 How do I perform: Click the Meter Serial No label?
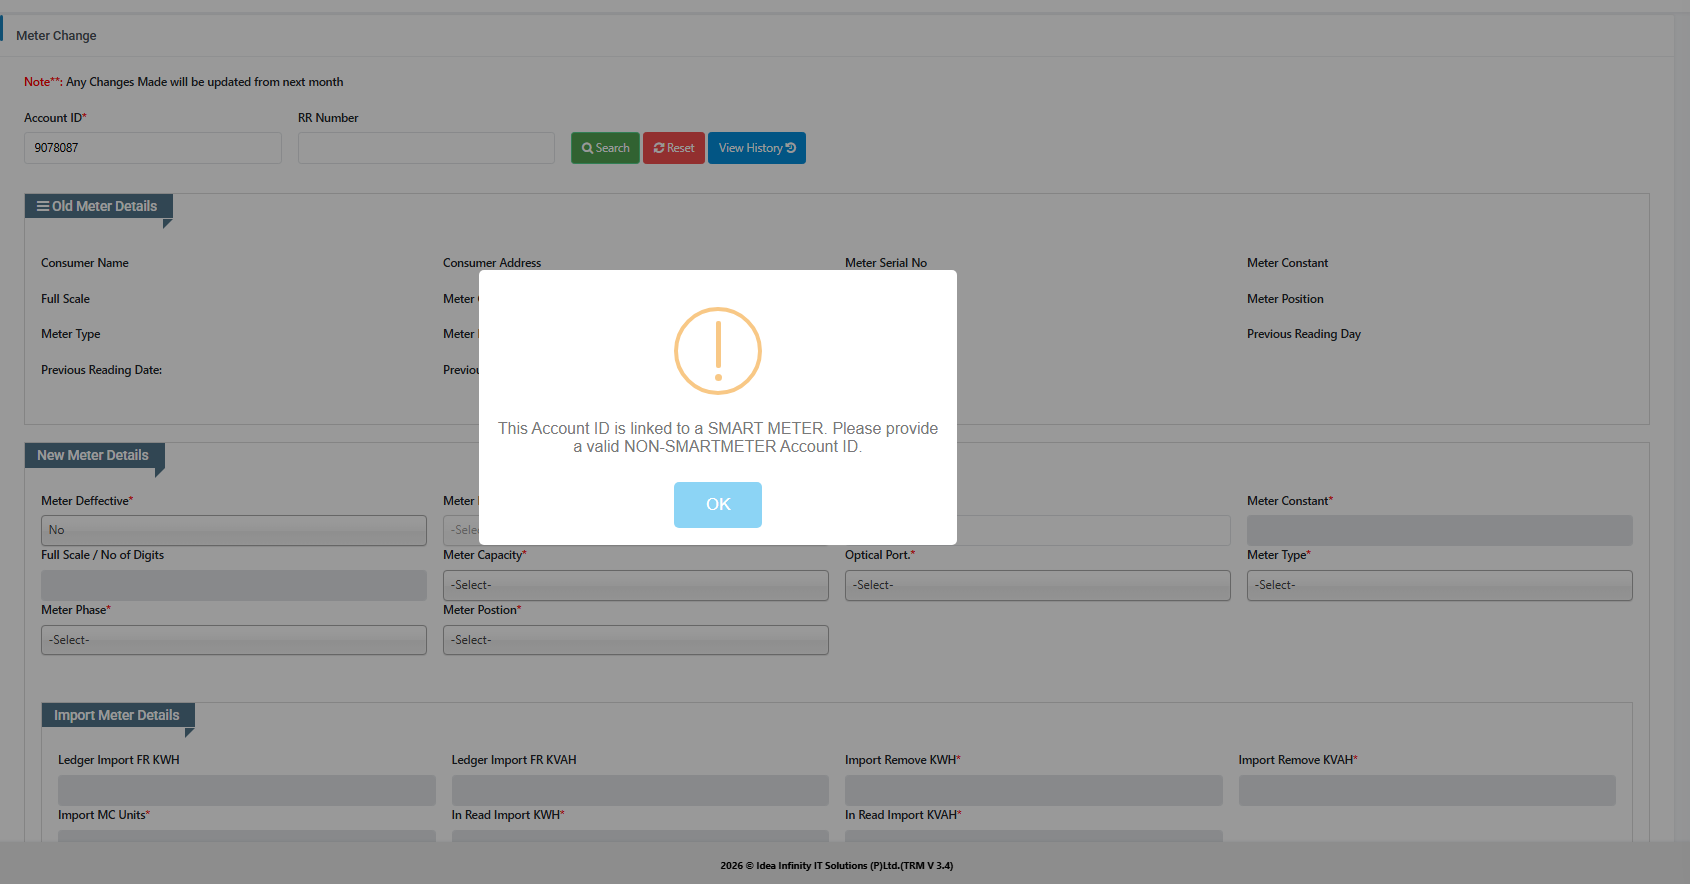click(x=886, y=263)
